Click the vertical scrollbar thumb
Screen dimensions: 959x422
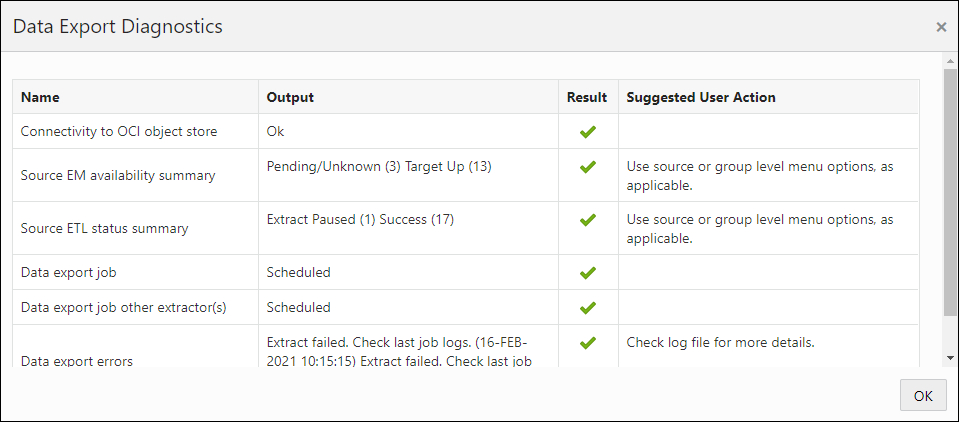[x=950, y=190]
